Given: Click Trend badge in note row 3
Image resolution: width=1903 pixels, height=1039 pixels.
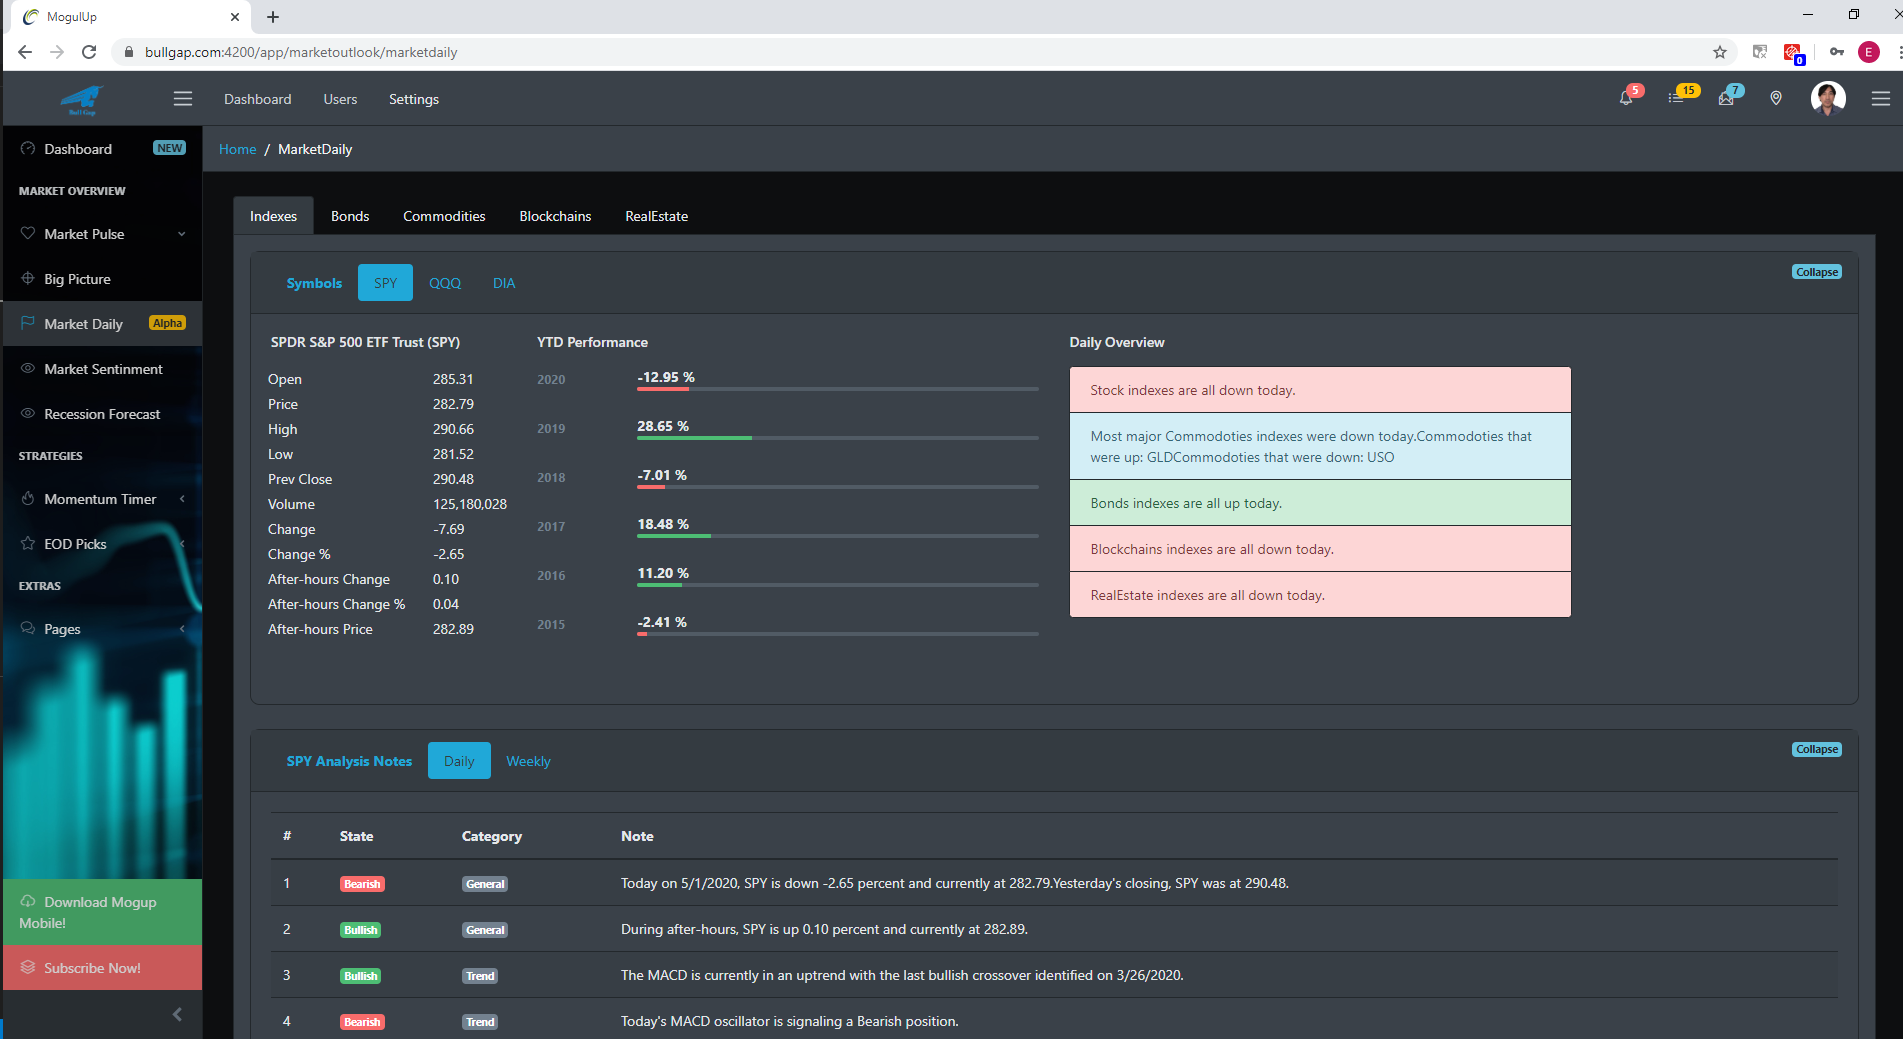Looking at the screenshot, I should pos(480,976).
